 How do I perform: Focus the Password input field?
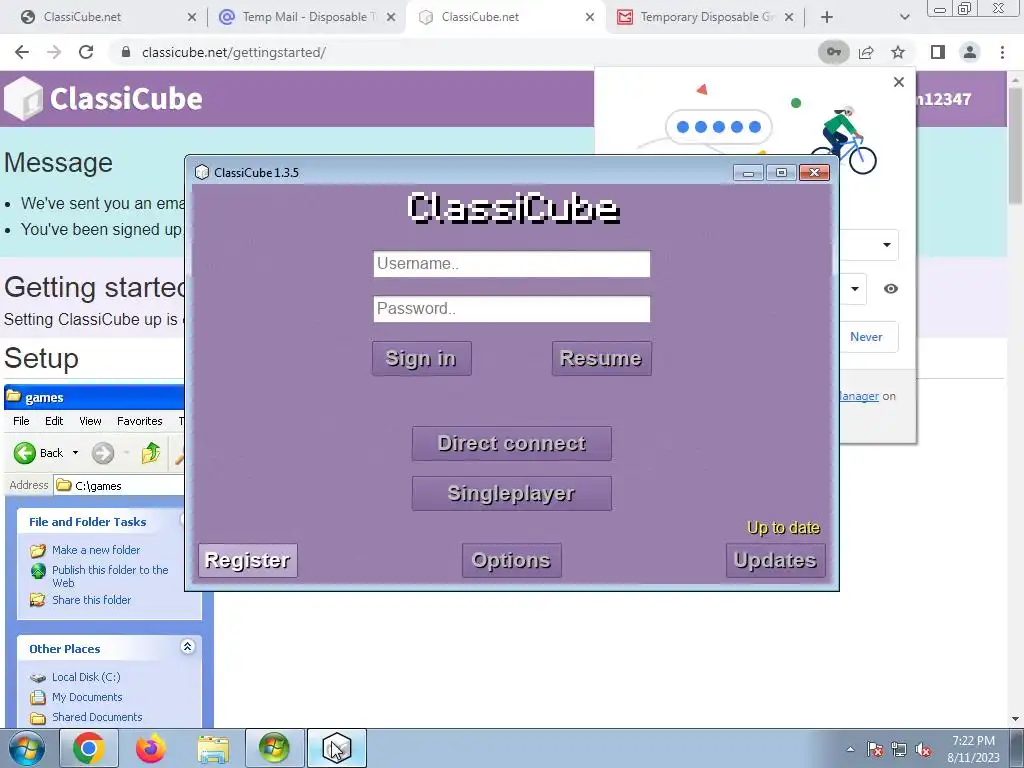[511, 309]
